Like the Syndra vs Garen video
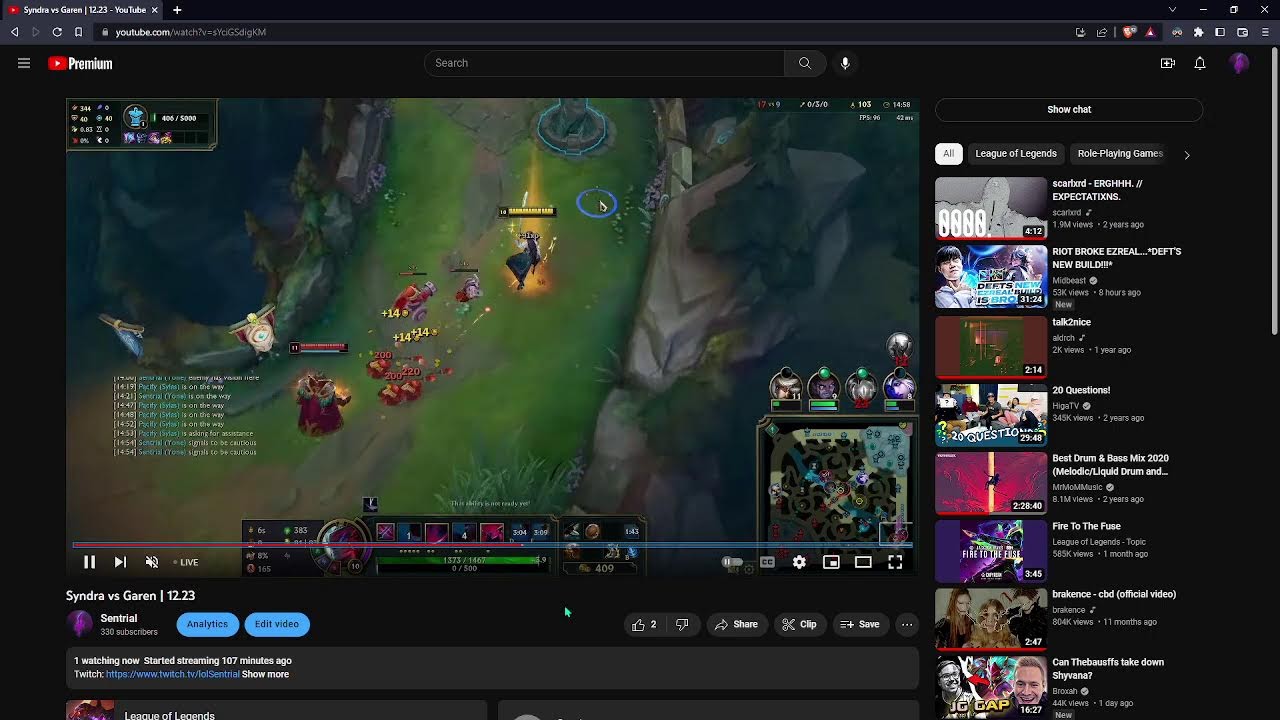The image size is (1280, 720). click(x=644, y=624)
